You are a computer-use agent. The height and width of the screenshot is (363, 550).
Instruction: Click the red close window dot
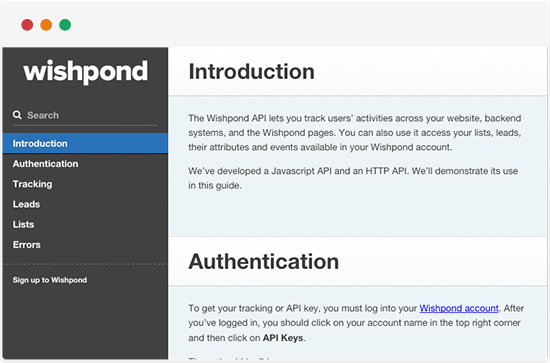pyautogui.click(x=27, y=25)
